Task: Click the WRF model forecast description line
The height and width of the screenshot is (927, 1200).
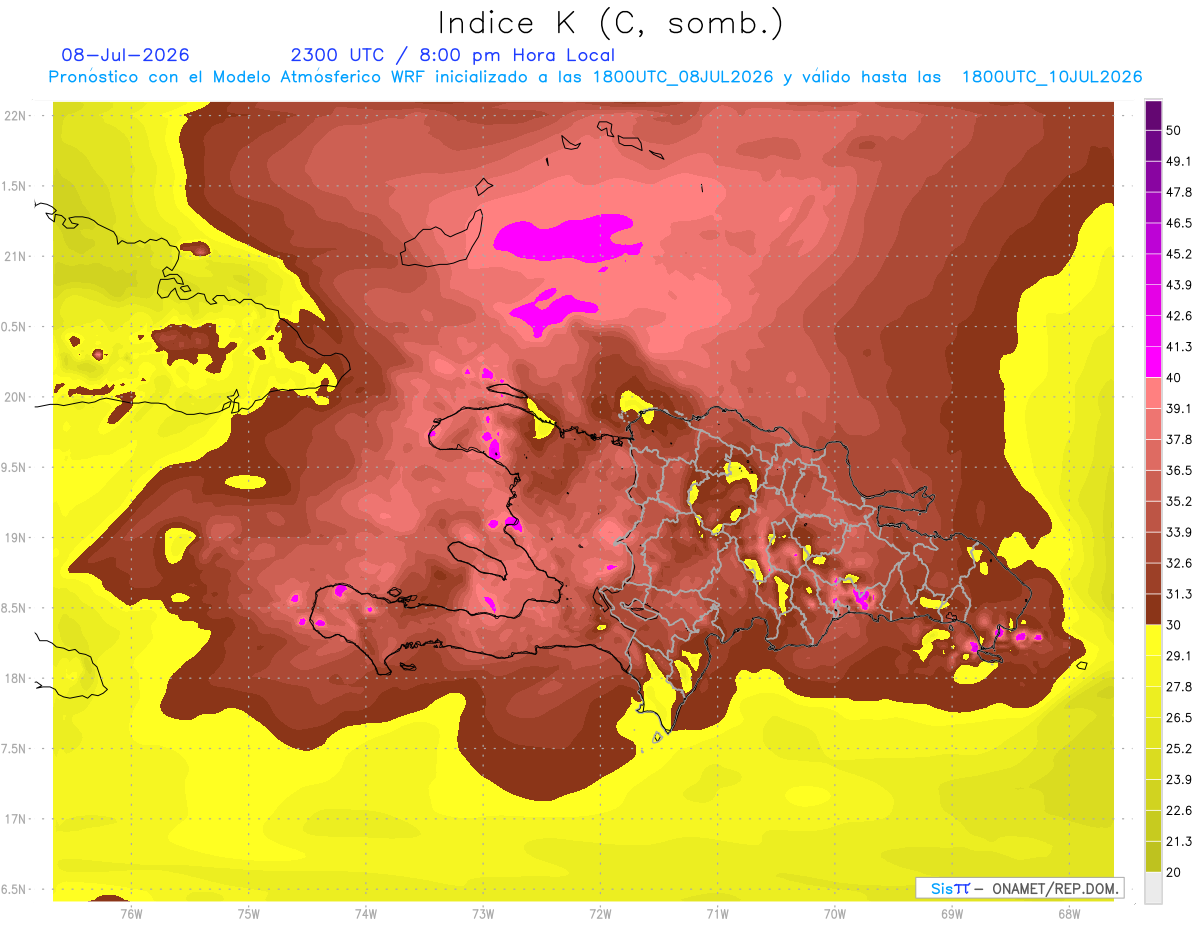Action: click(595, 77)
